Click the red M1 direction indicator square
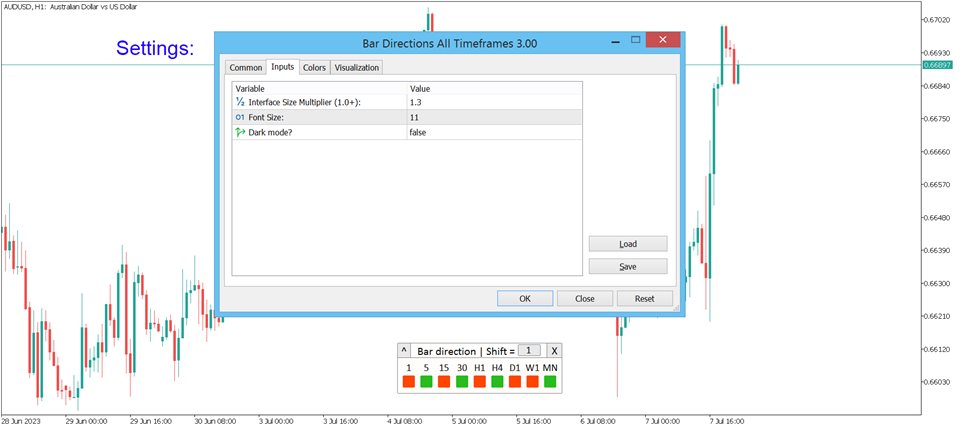 408,382
